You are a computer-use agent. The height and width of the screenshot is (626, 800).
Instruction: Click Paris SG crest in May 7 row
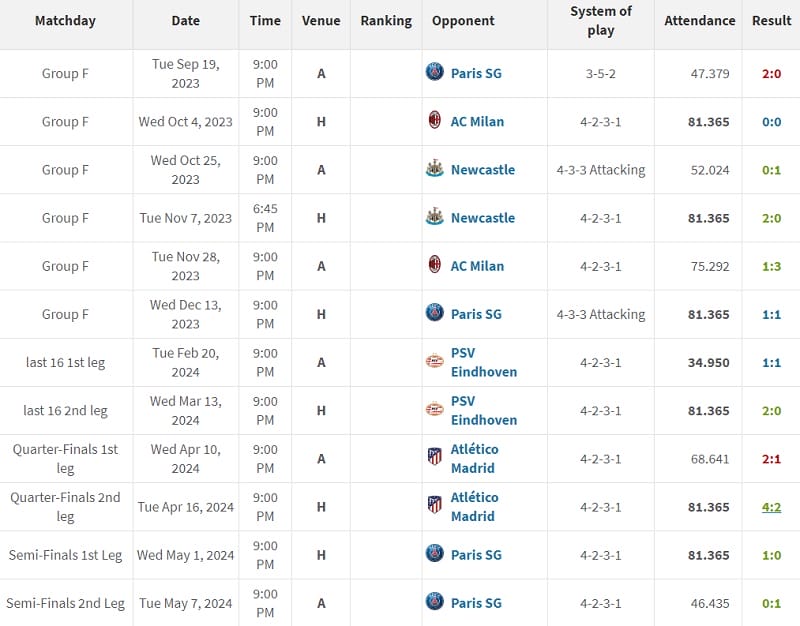click(434, 603)
